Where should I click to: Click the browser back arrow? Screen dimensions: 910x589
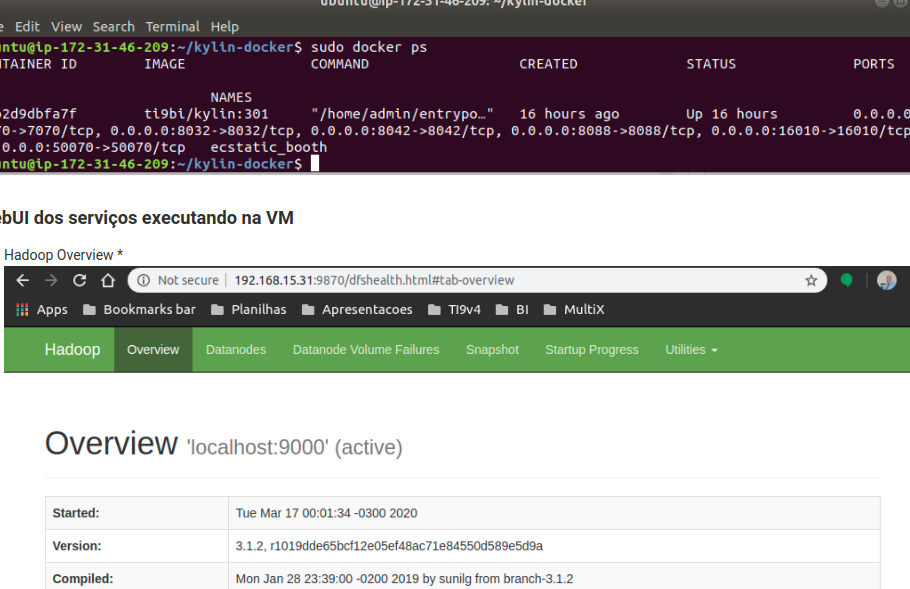[x=23, y=280]
